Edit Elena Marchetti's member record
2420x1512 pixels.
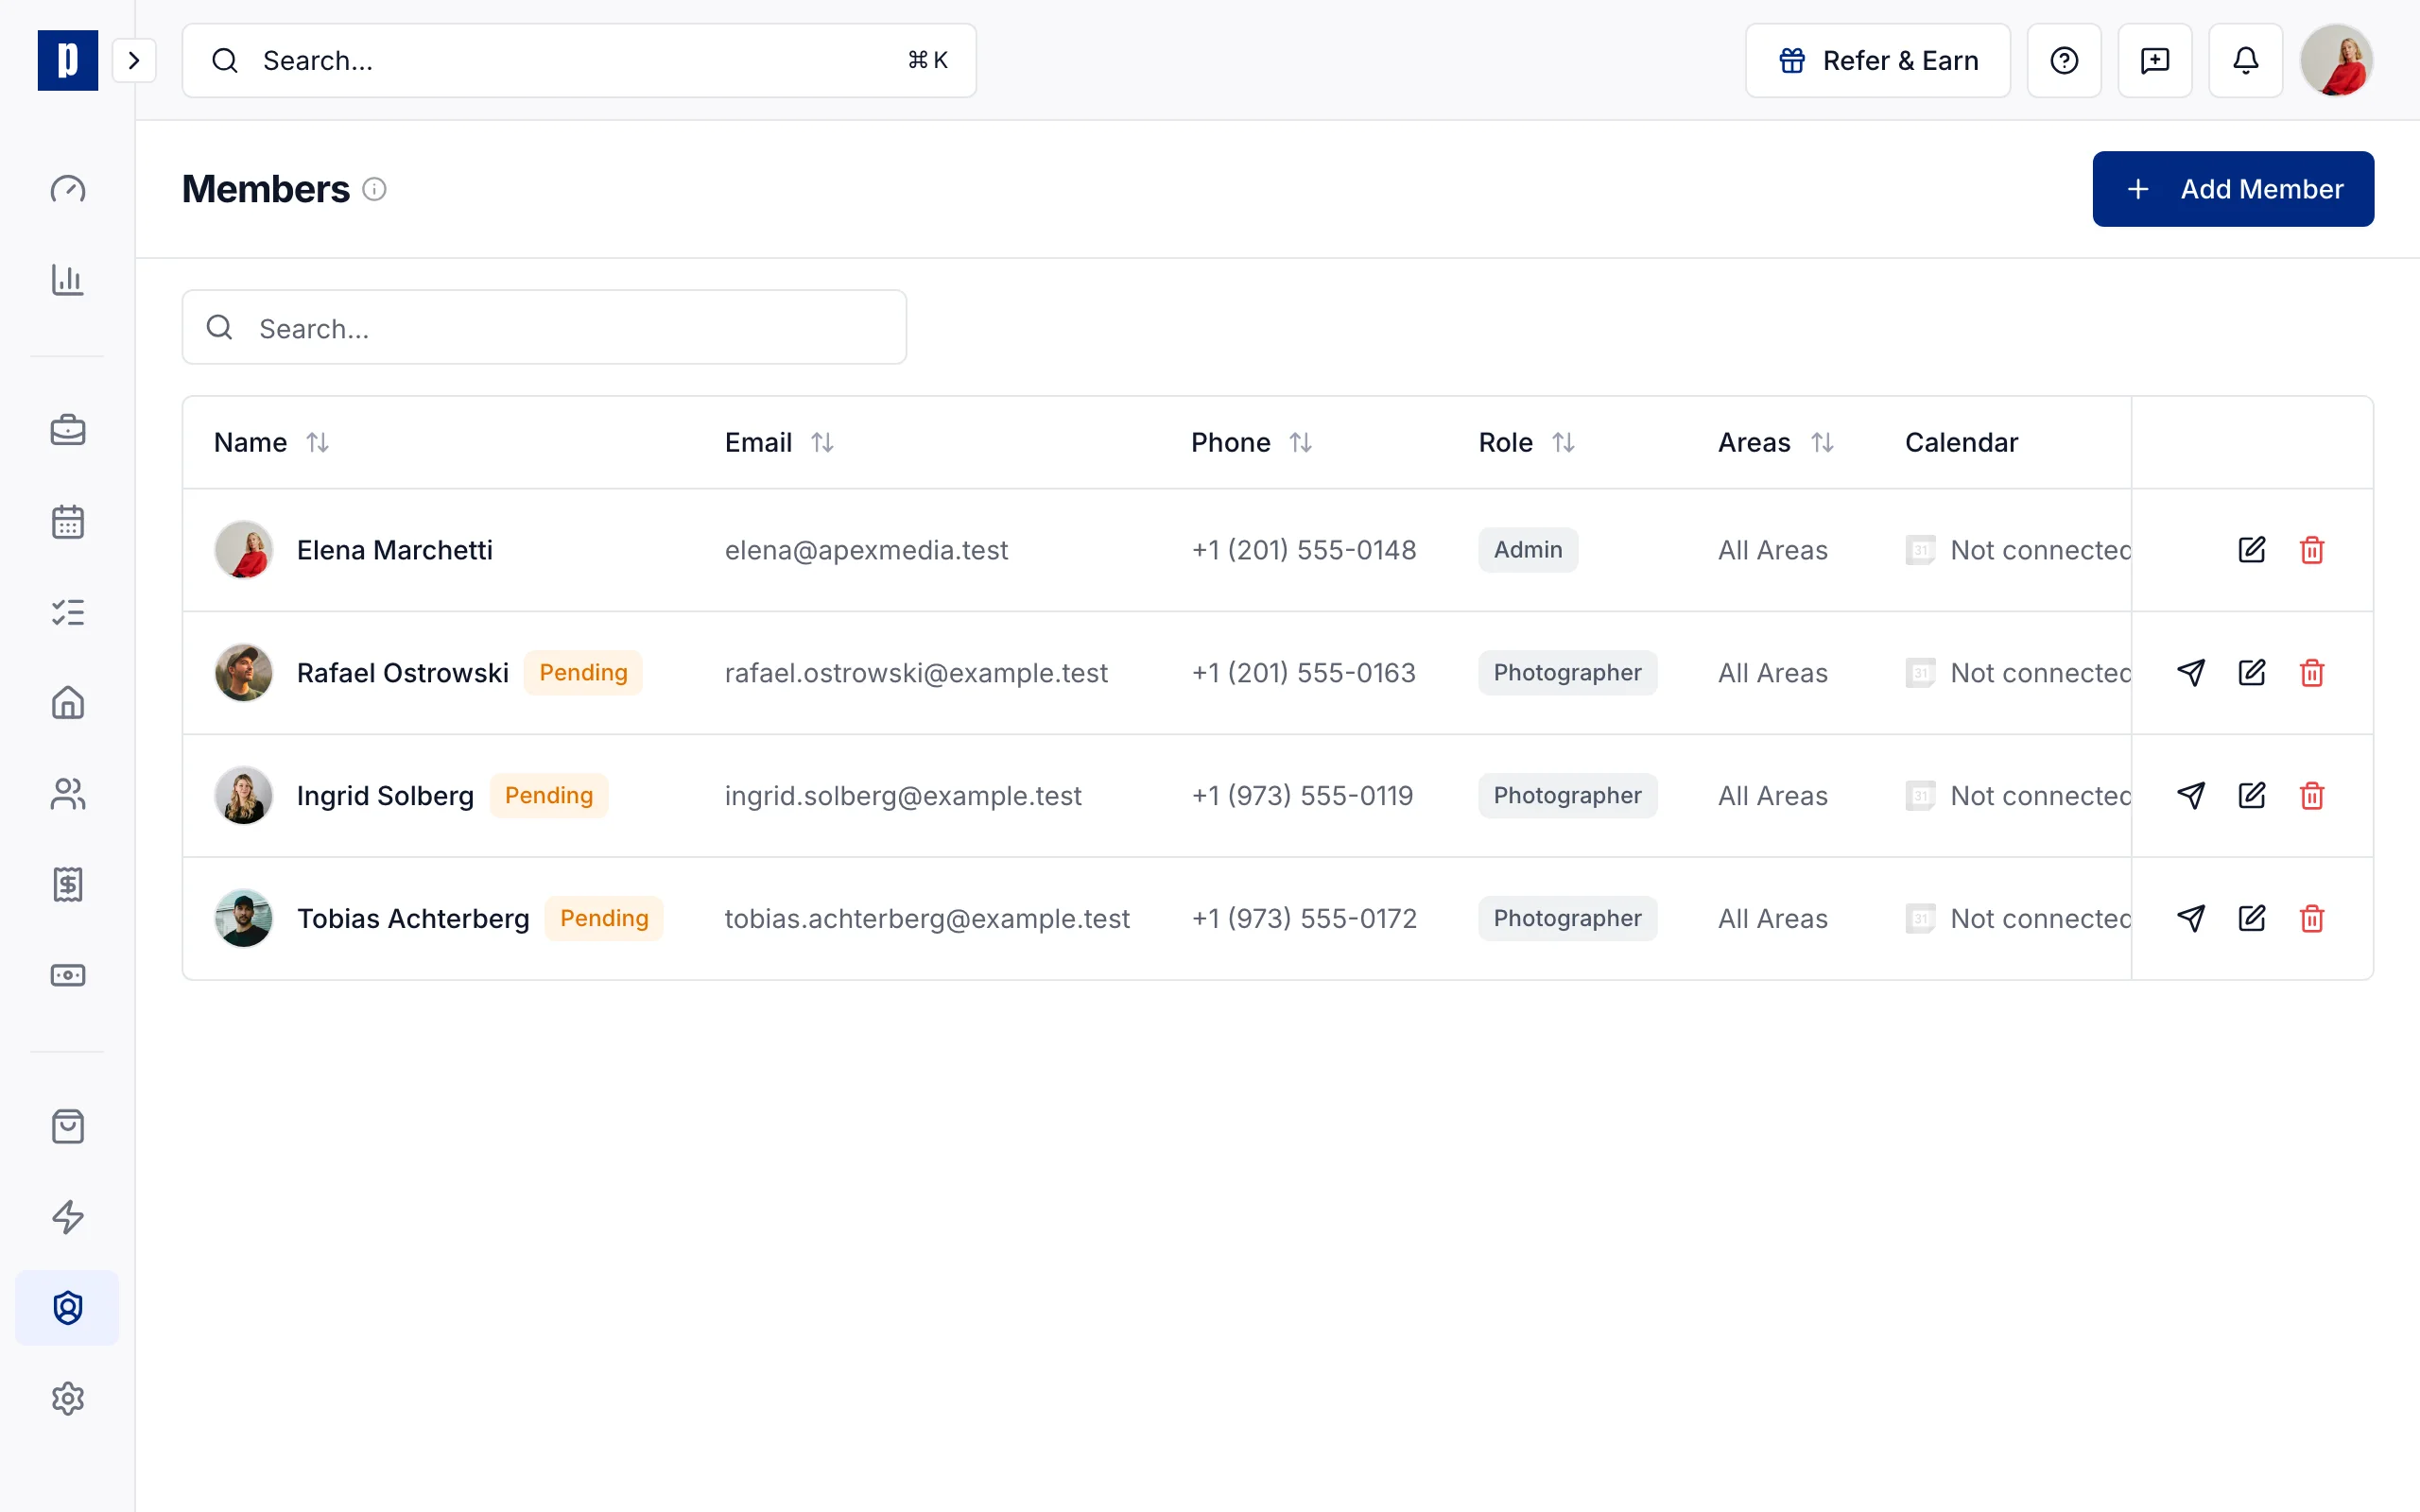point(2251,550)
